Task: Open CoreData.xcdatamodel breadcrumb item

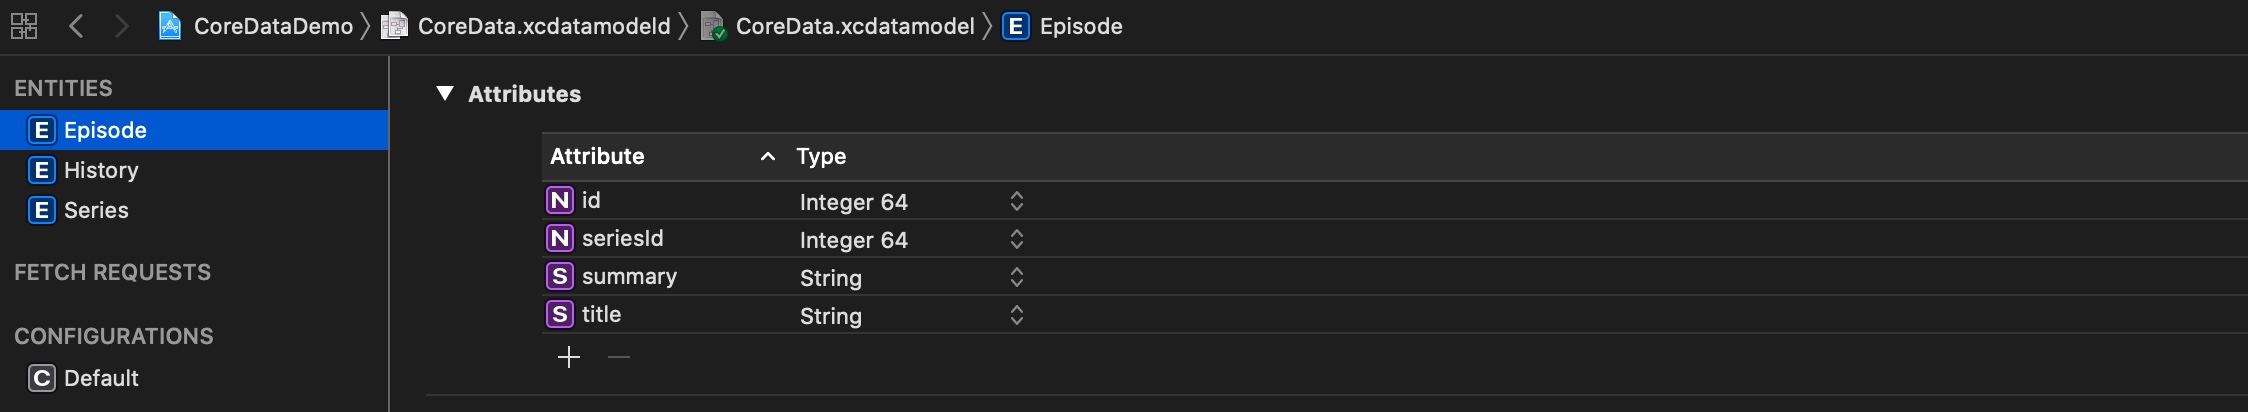Action: point(838,26)
